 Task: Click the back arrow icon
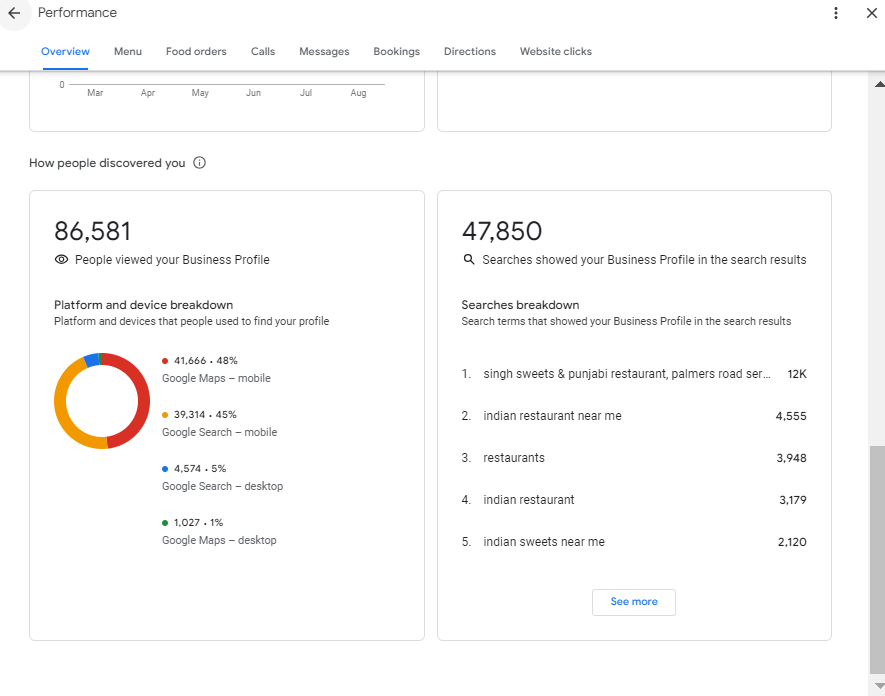[x=14, y=13]
